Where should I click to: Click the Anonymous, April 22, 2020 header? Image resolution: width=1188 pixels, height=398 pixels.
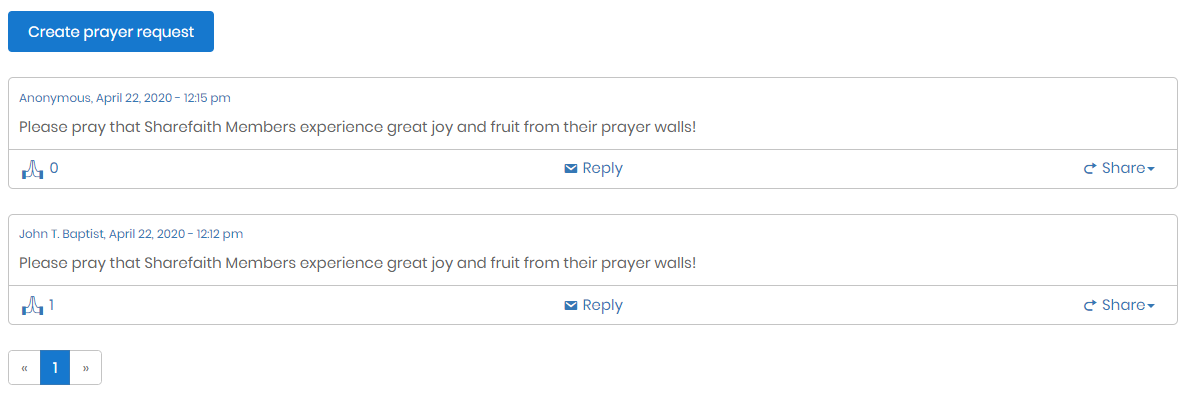point(125,98)
